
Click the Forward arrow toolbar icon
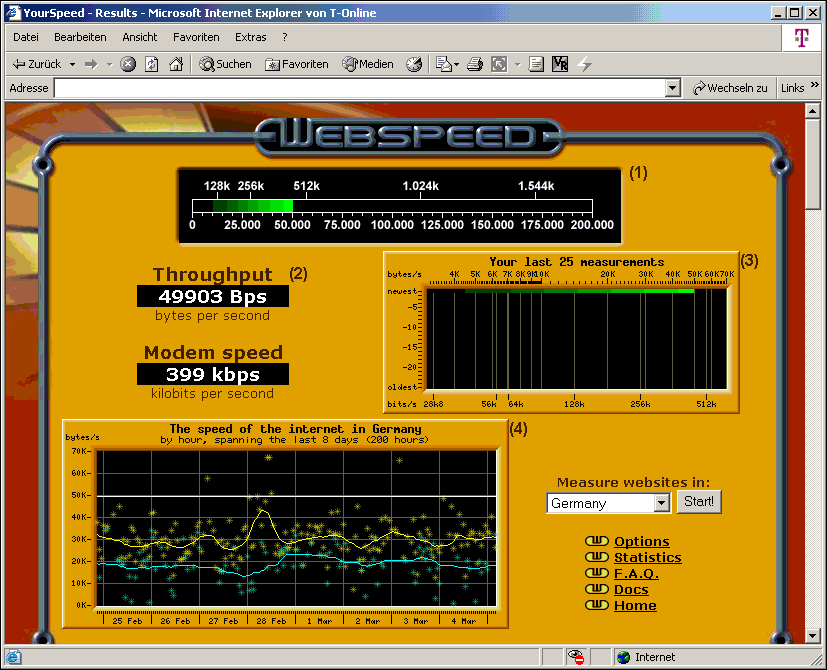(x=91, y=64)
